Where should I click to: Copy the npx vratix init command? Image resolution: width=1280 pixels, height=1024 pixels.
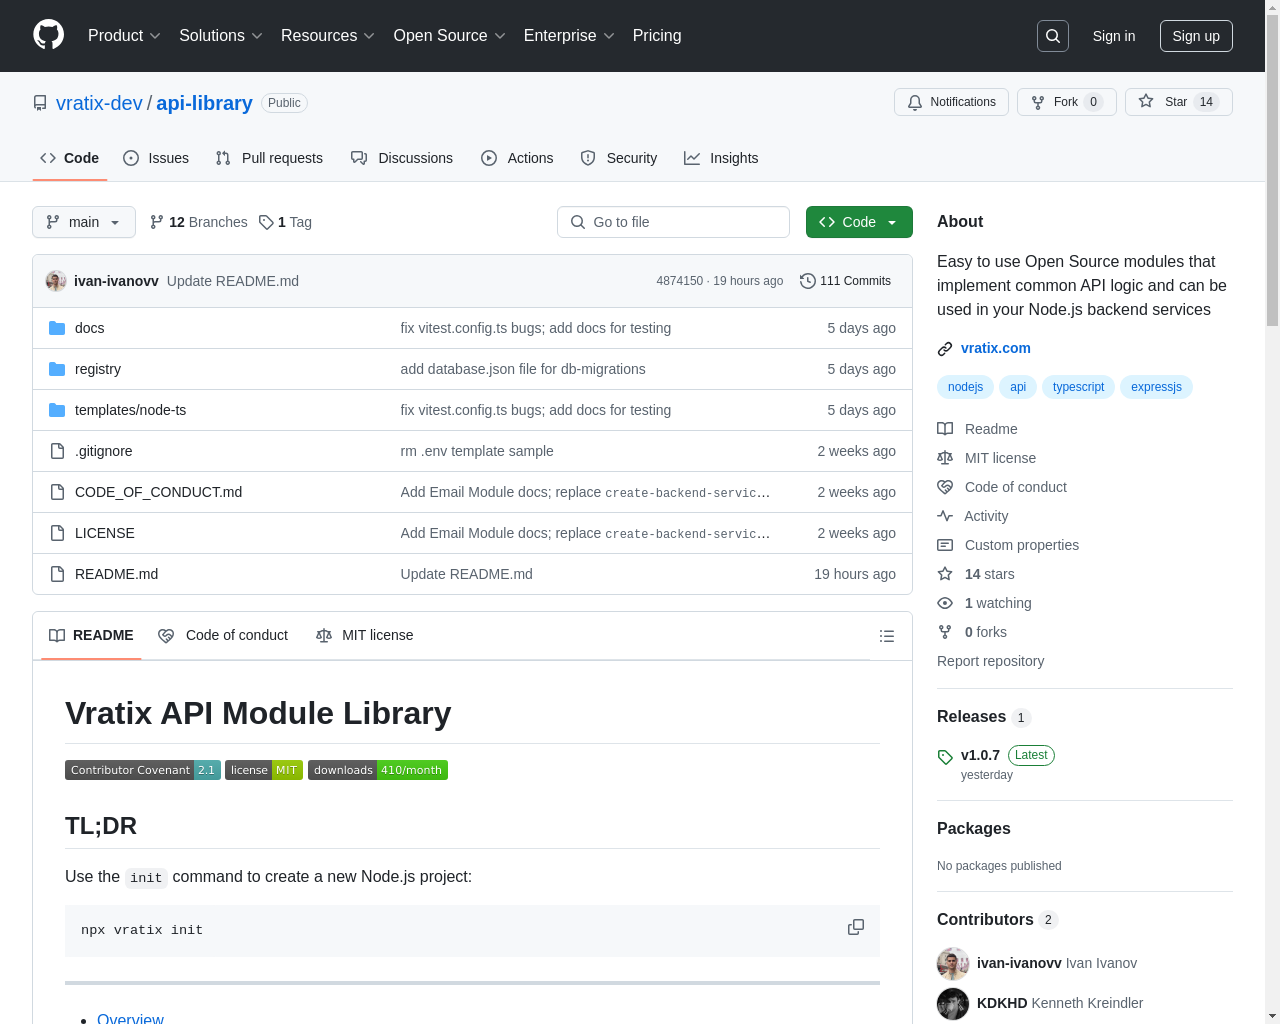point(856,927)
